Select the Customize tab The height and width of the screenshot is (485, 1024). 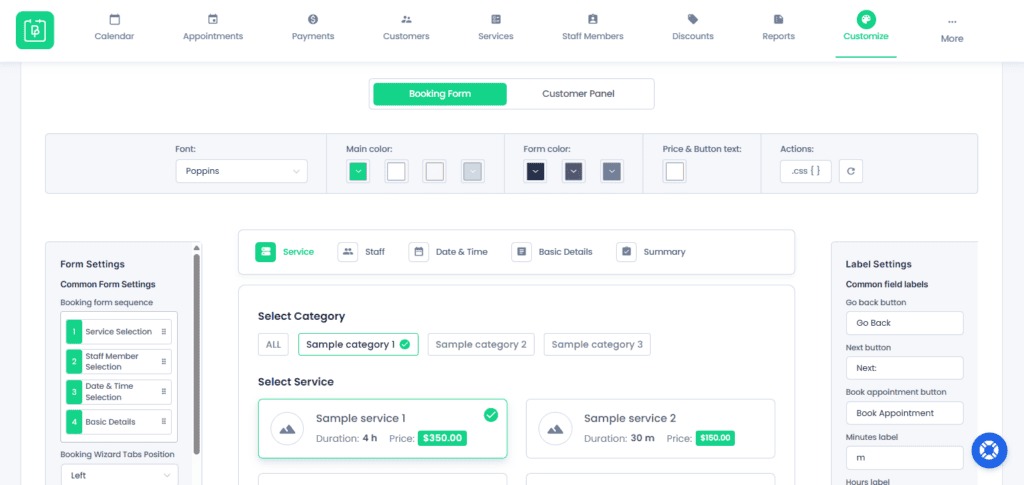coord(866,28)
